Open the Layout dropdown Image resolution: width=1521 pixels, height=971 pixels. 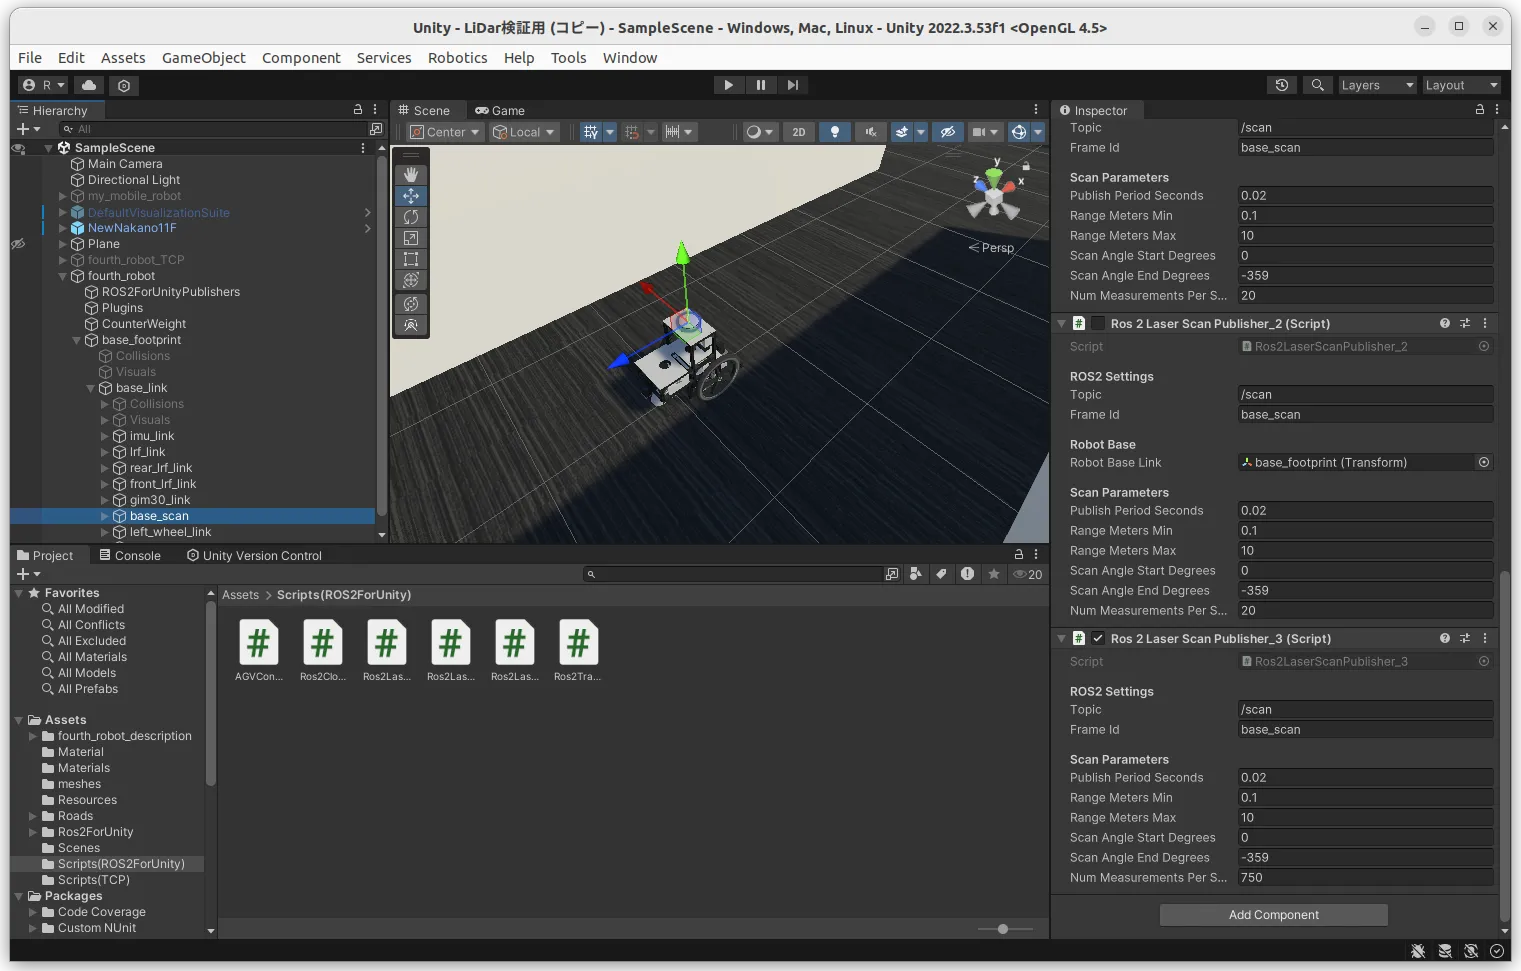1461,85
